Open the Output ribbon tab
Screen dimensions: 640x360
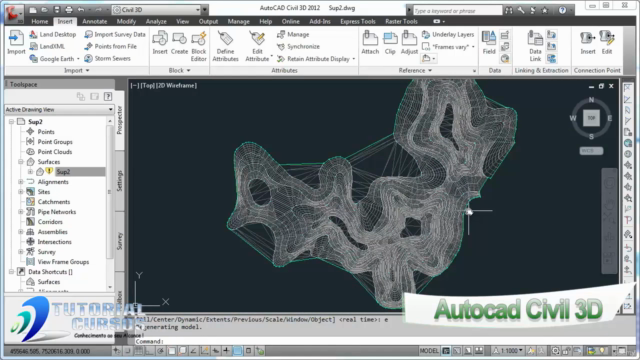208,21
